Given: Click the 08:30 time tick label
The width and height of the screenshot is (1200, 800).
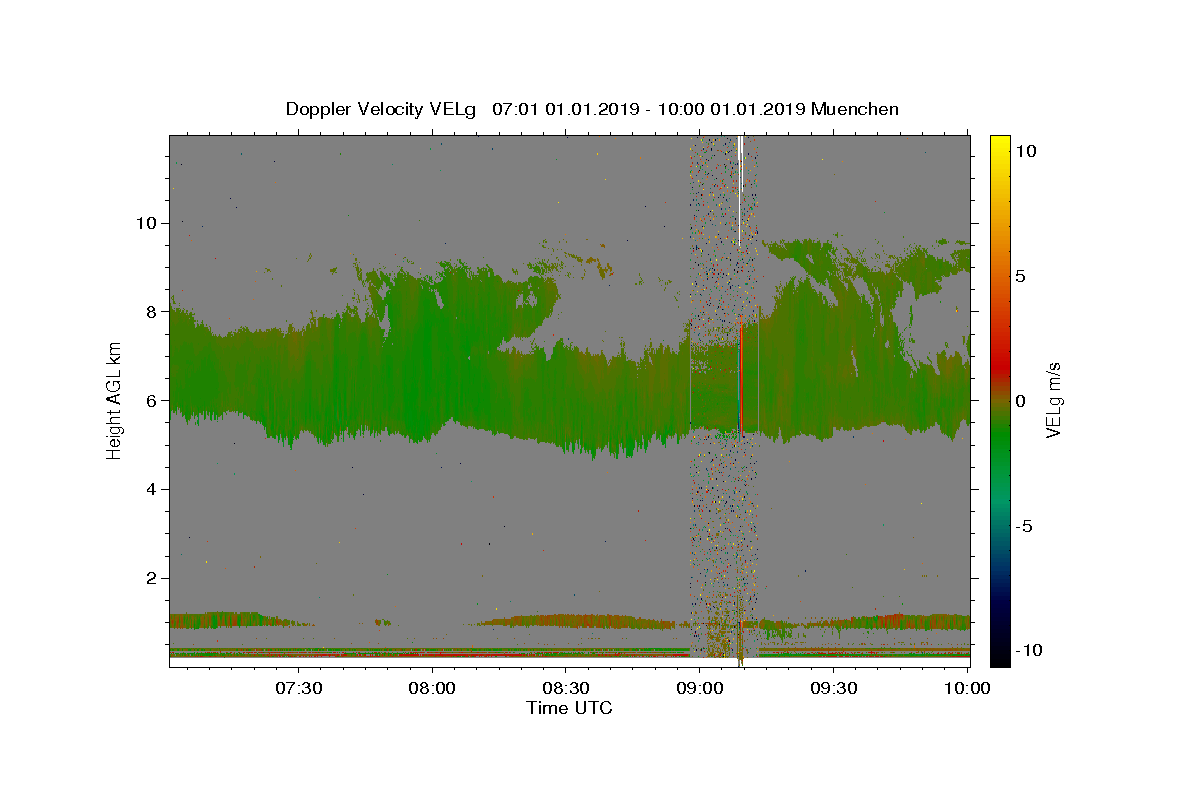Looking at the screenshot, I should (x=566, y=689).
